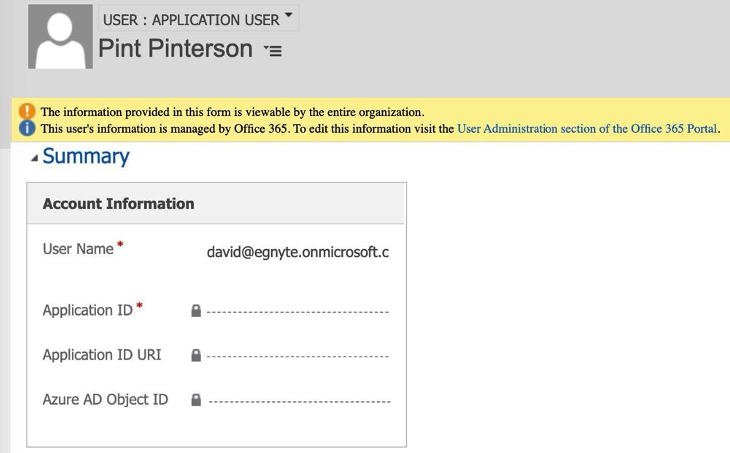Click the locked Application ID URI field

[x=297, y=356]
